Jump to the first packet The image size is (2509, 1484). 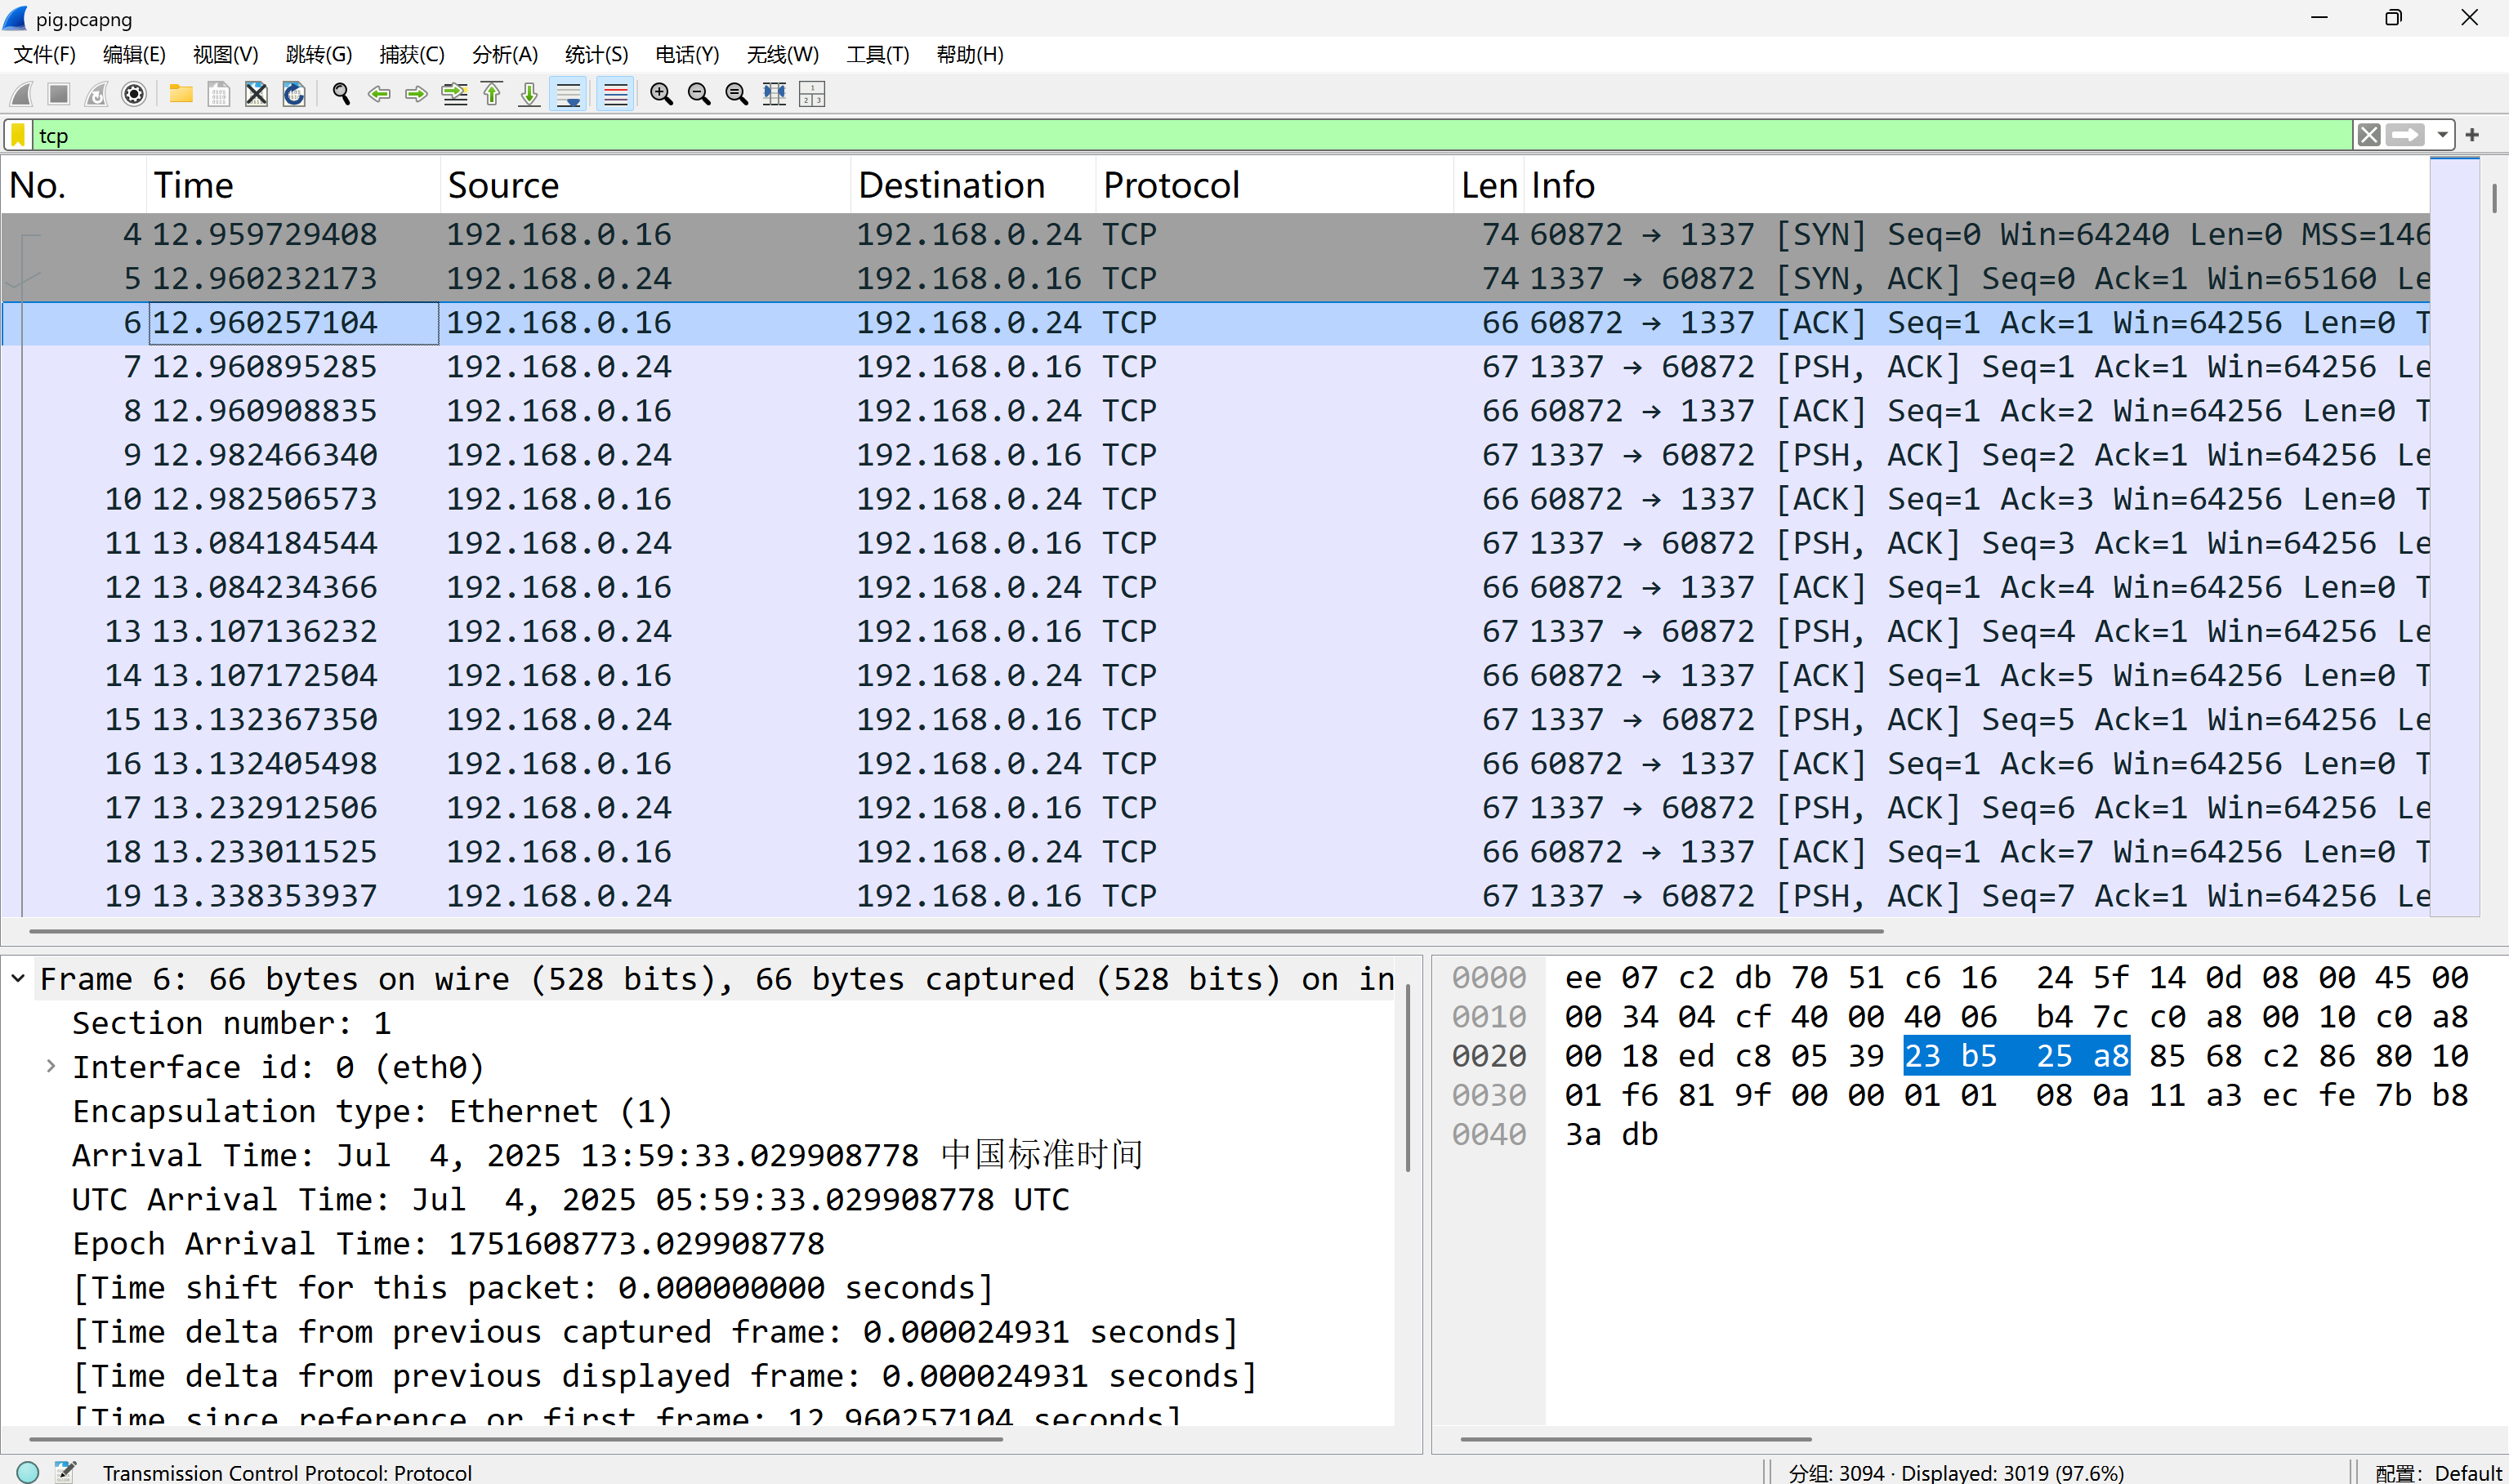(492, 94)
